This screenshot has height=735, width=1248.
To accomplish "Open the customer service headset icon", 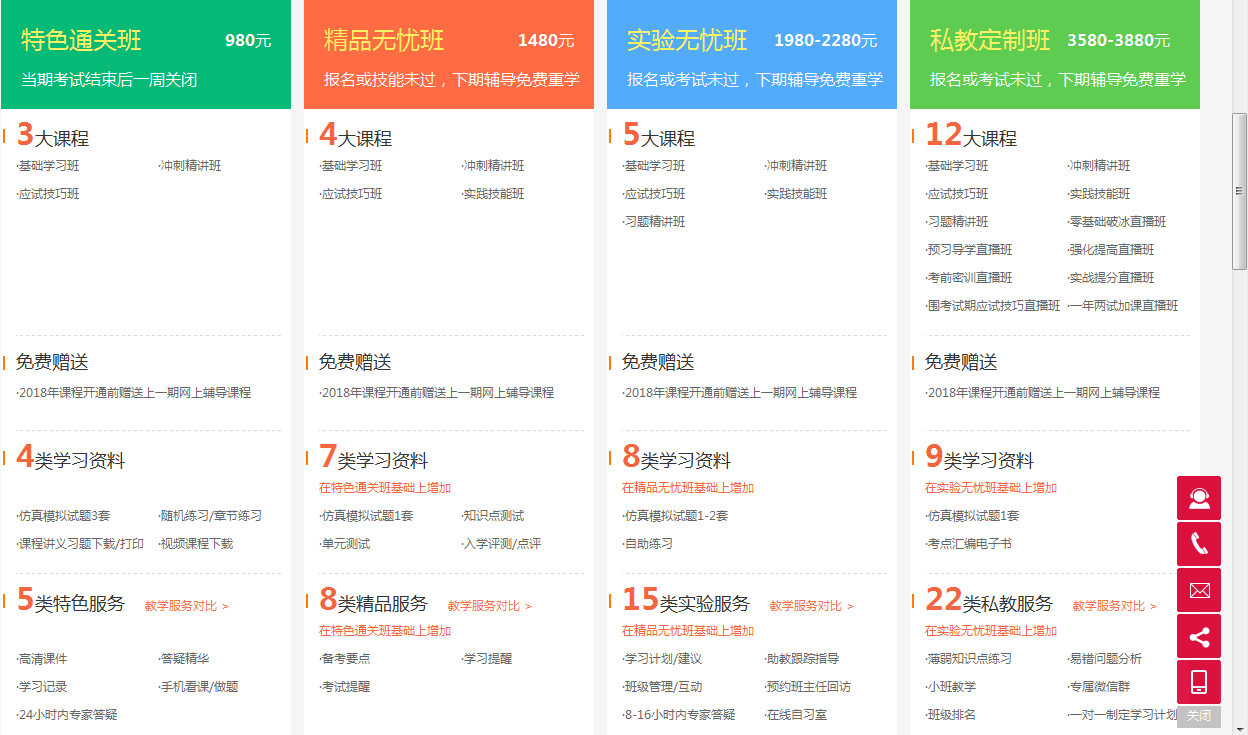I will (x=1198, y=497).
